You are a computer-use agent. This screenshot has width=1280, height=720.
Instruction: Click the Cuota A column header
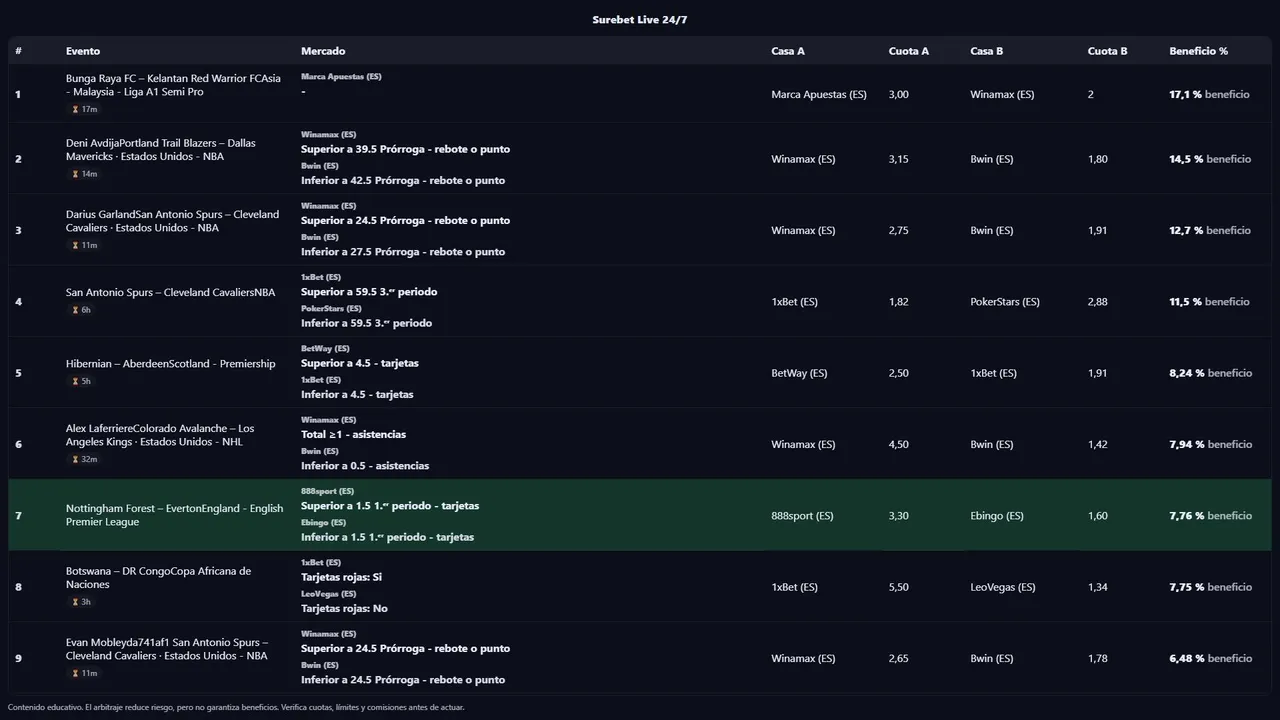[908, 51]
